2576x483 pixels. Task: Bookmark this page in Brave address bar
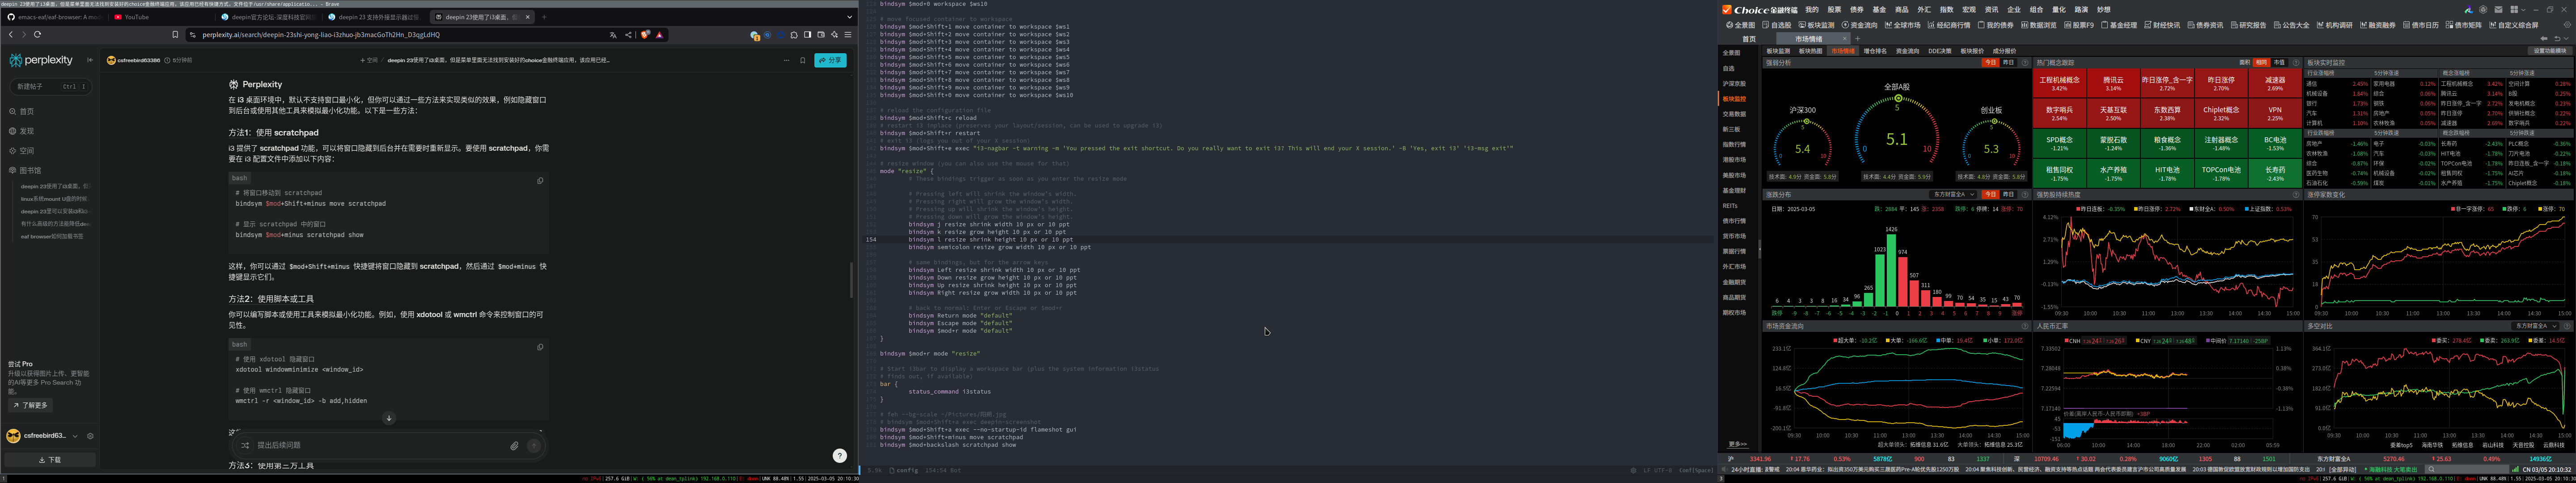pyautogui.click(x=175, y=34)
